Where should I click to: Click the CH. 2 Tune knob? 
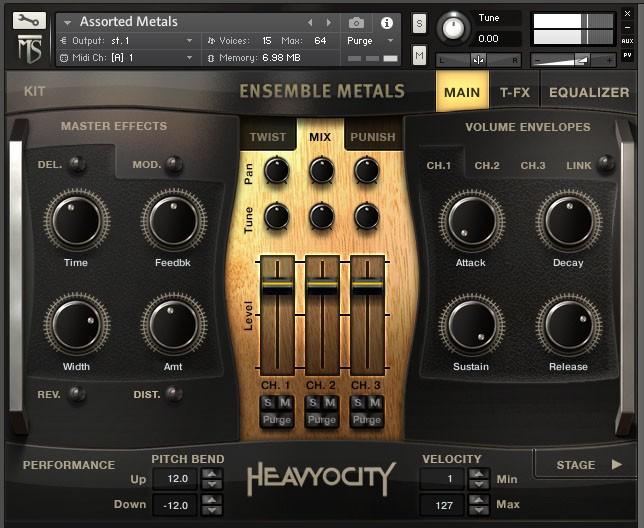click(x=322, y=216)
